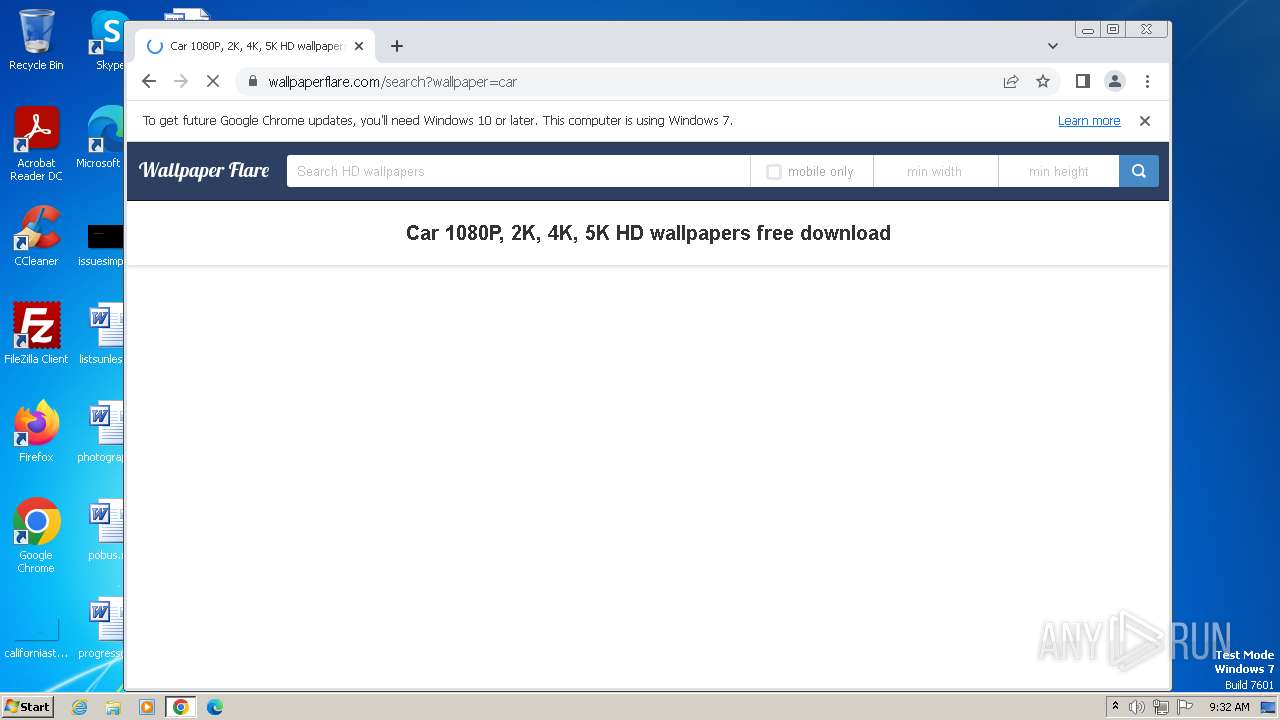
Task: Stop loading the page
Action: click(x=213, y=82)
